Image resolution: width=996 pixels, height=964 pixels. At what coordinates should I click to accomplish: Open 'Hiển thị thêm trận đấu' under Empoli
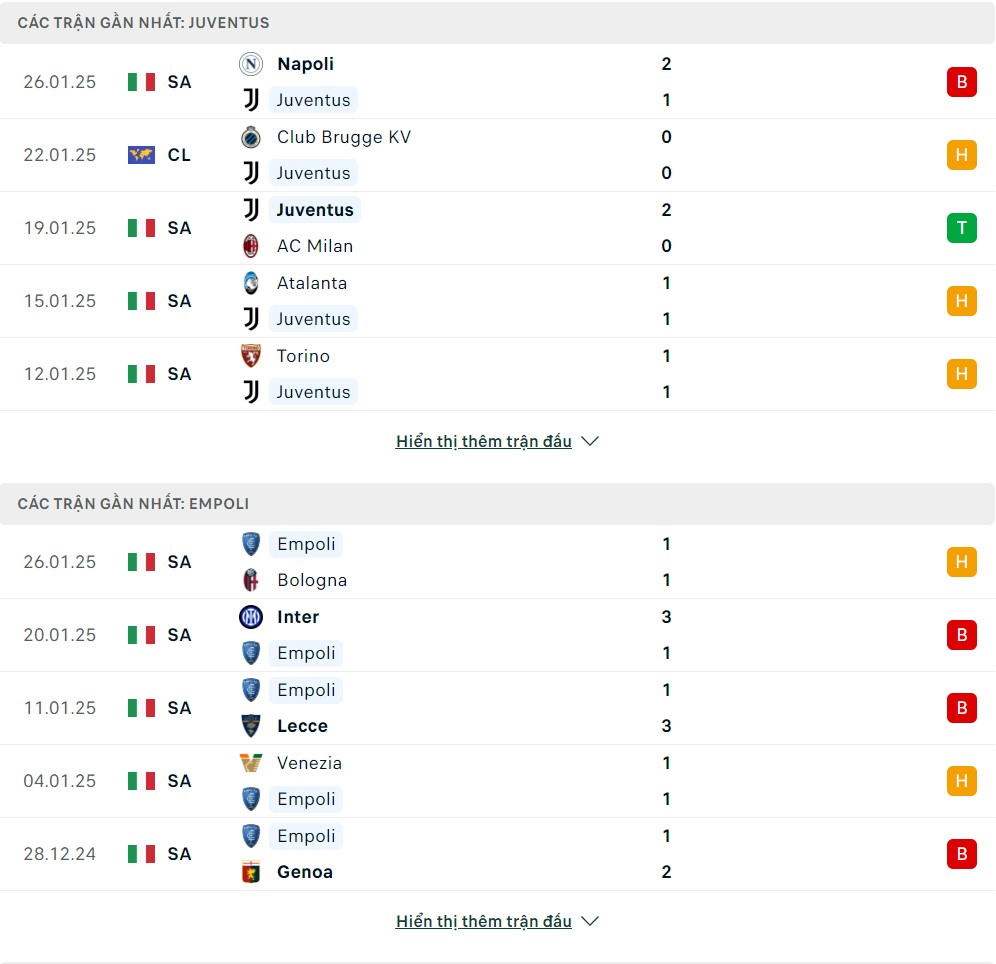pyautogui.click(x=483, y=921)
